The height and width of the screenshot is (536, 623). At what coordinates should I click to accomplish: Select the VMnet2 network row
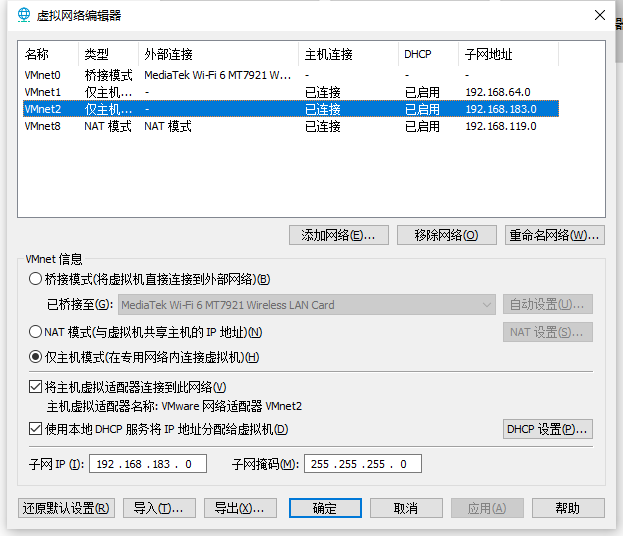[x=291, y=109]
